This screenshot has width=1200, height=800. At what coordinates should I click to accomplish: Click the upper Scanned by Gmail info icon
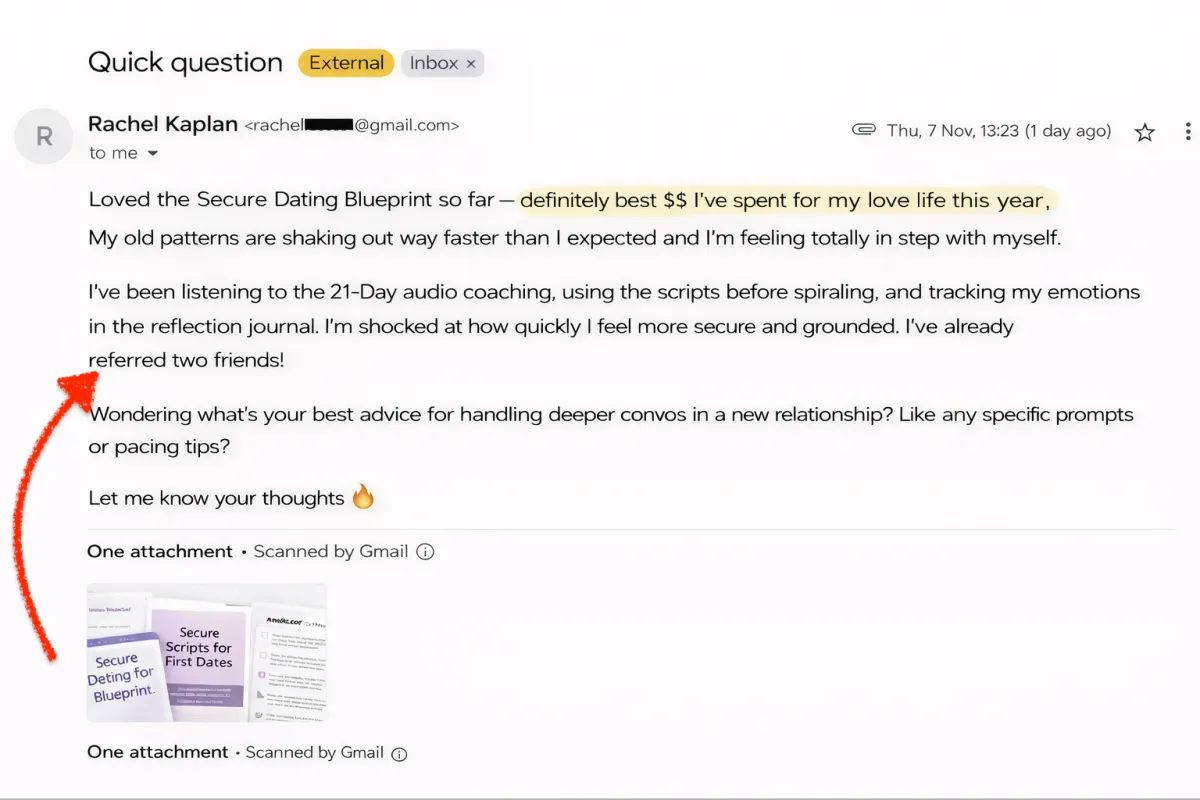tap(425, 552)
